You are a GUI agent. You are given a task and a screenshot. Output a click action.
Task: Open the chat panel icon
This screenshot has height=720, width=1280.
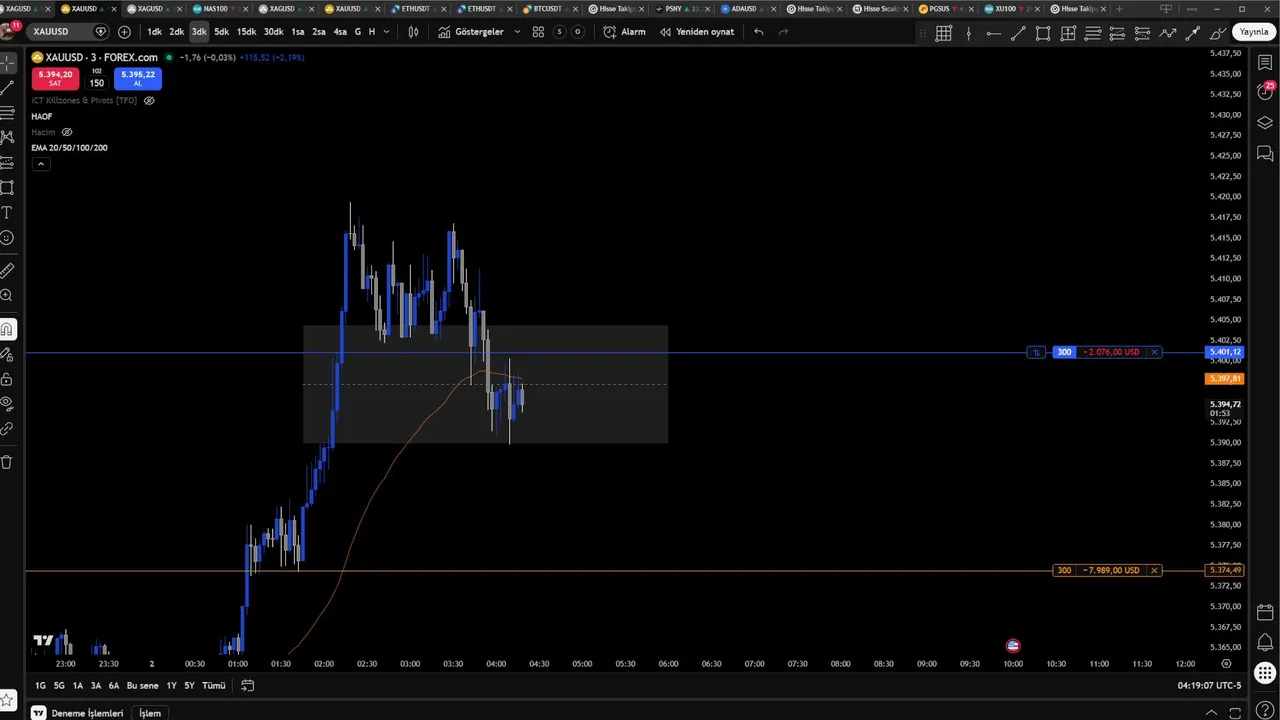click(1265, 154)
